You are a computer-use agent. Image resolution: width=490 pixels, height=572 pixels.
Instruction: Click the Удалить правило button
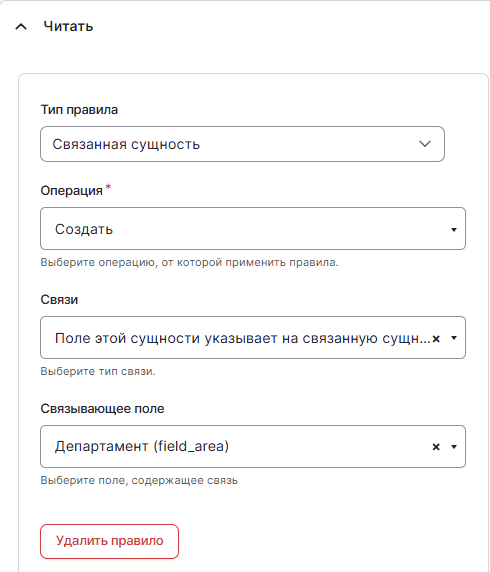(109, 541)
